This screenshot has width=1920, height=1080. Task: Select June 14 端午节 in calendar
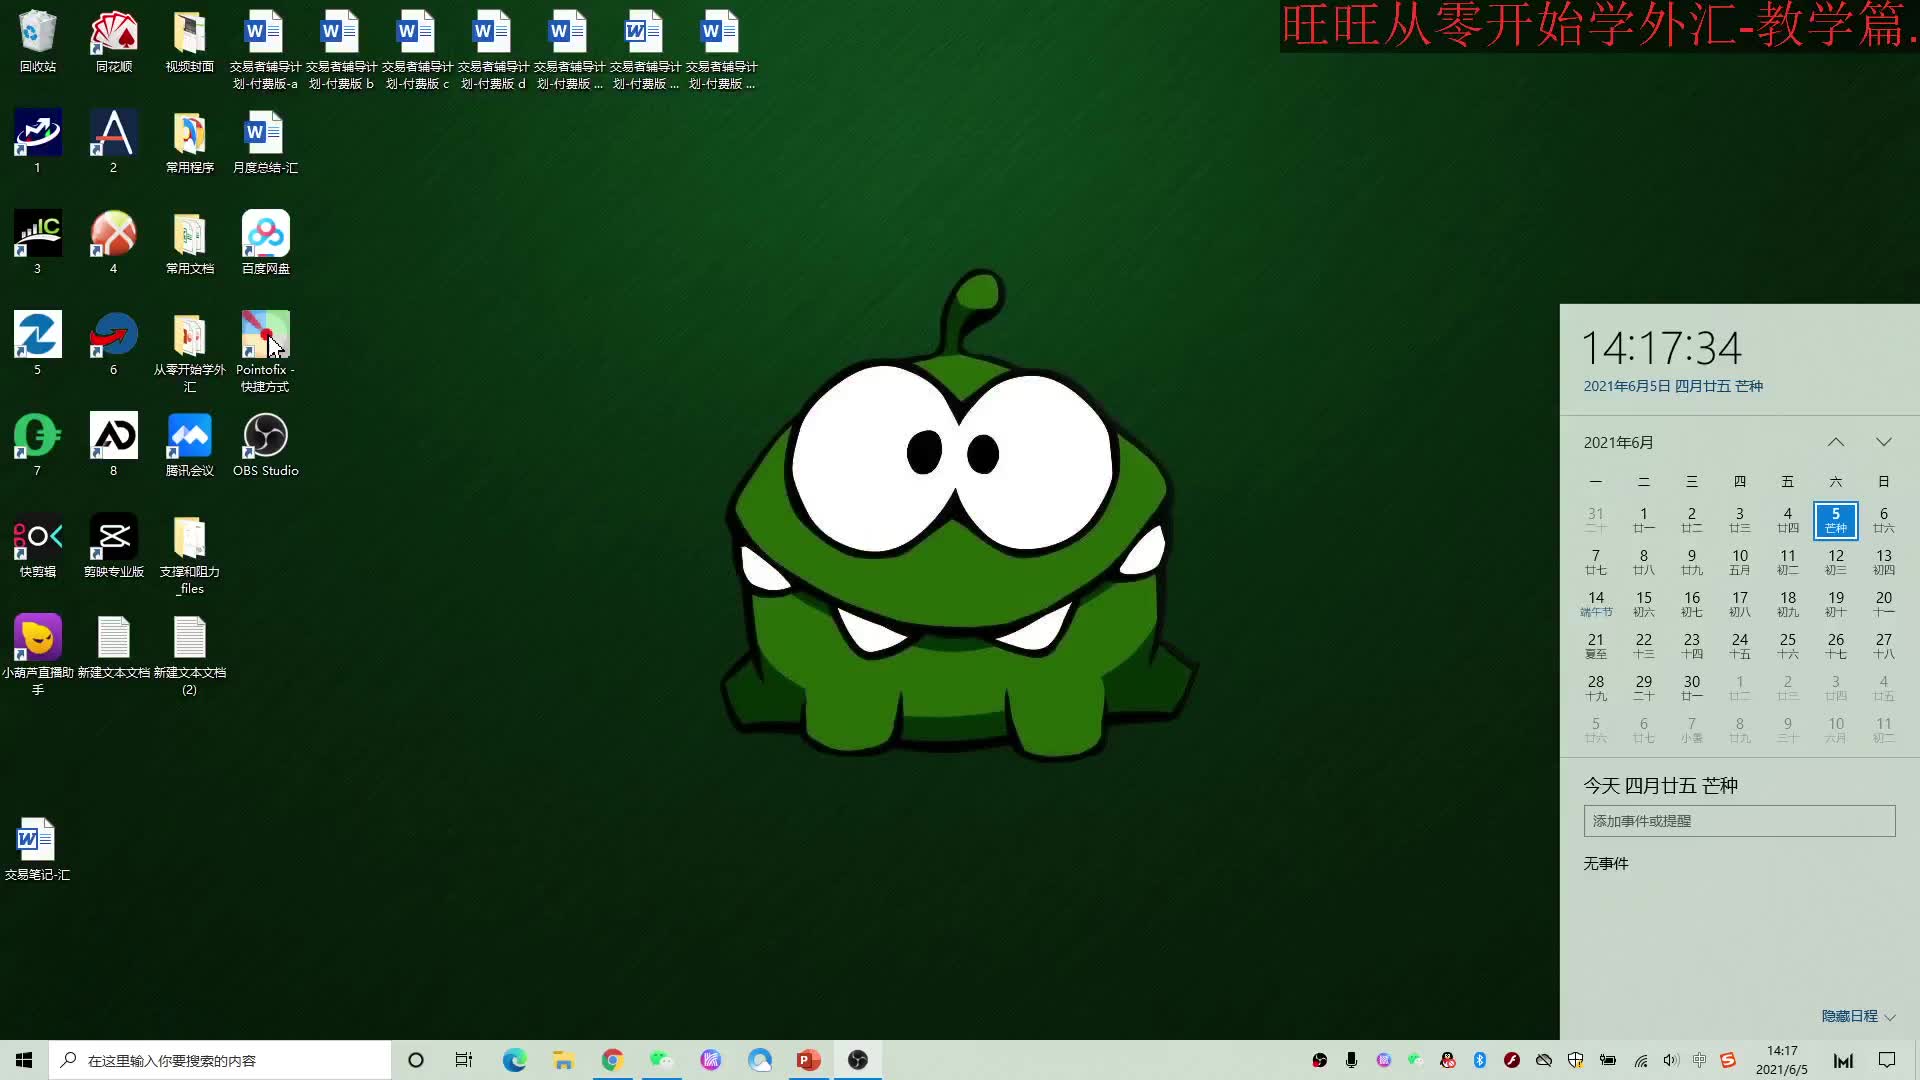pyautogui.click(x=1596, y=604)
